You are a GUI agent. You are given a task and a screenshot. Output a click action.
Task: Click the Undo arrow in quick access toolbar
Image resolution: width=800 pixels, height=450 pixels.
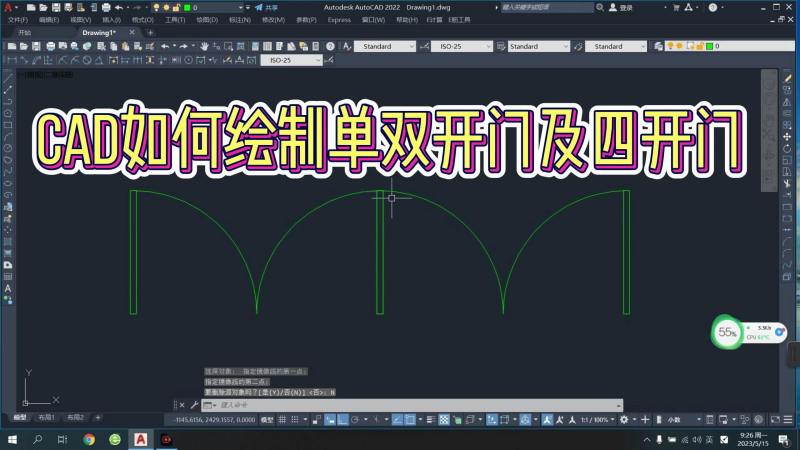(118, 8)
